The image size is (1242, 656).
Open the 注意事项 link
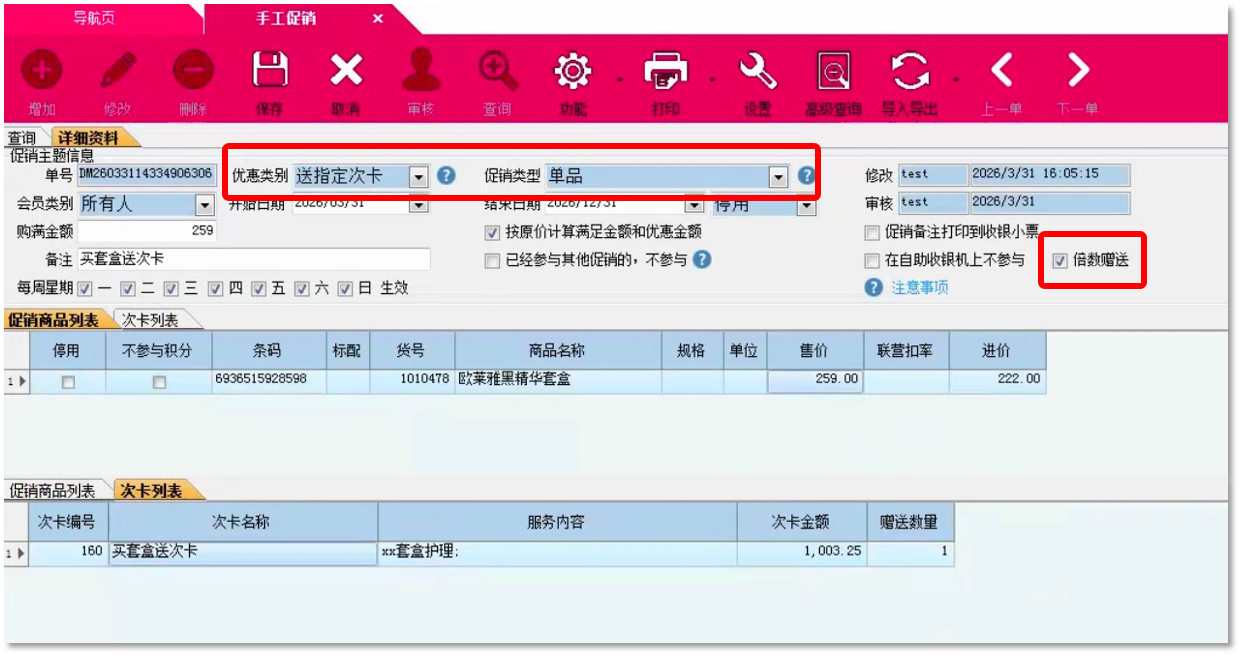coord(920,288)
